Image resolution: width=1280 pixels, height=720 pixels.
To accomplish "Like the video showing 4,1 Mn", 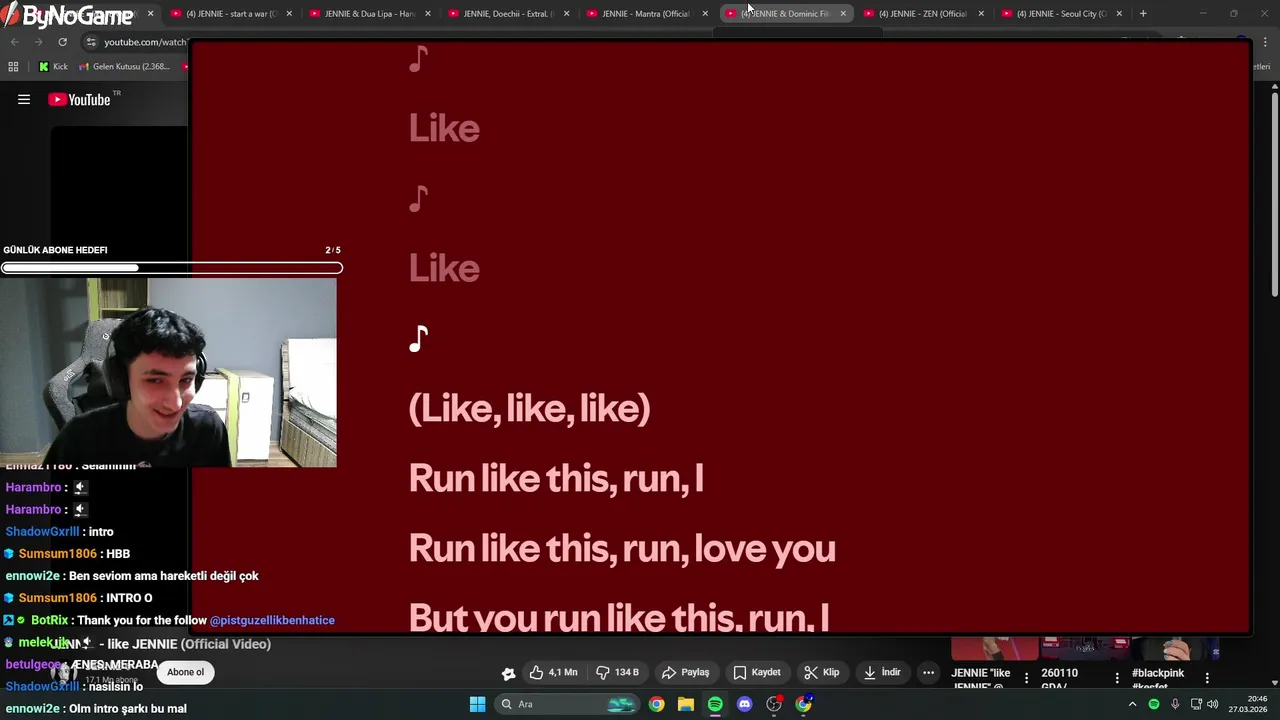I will point(553,673).
